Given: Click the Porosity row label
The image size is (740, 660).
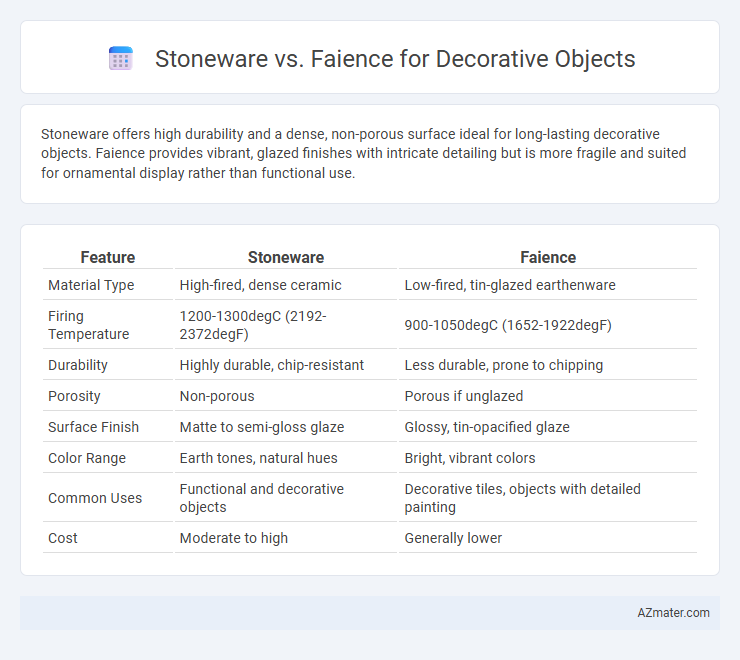Looking at the screenshot, I should (74, 396).
